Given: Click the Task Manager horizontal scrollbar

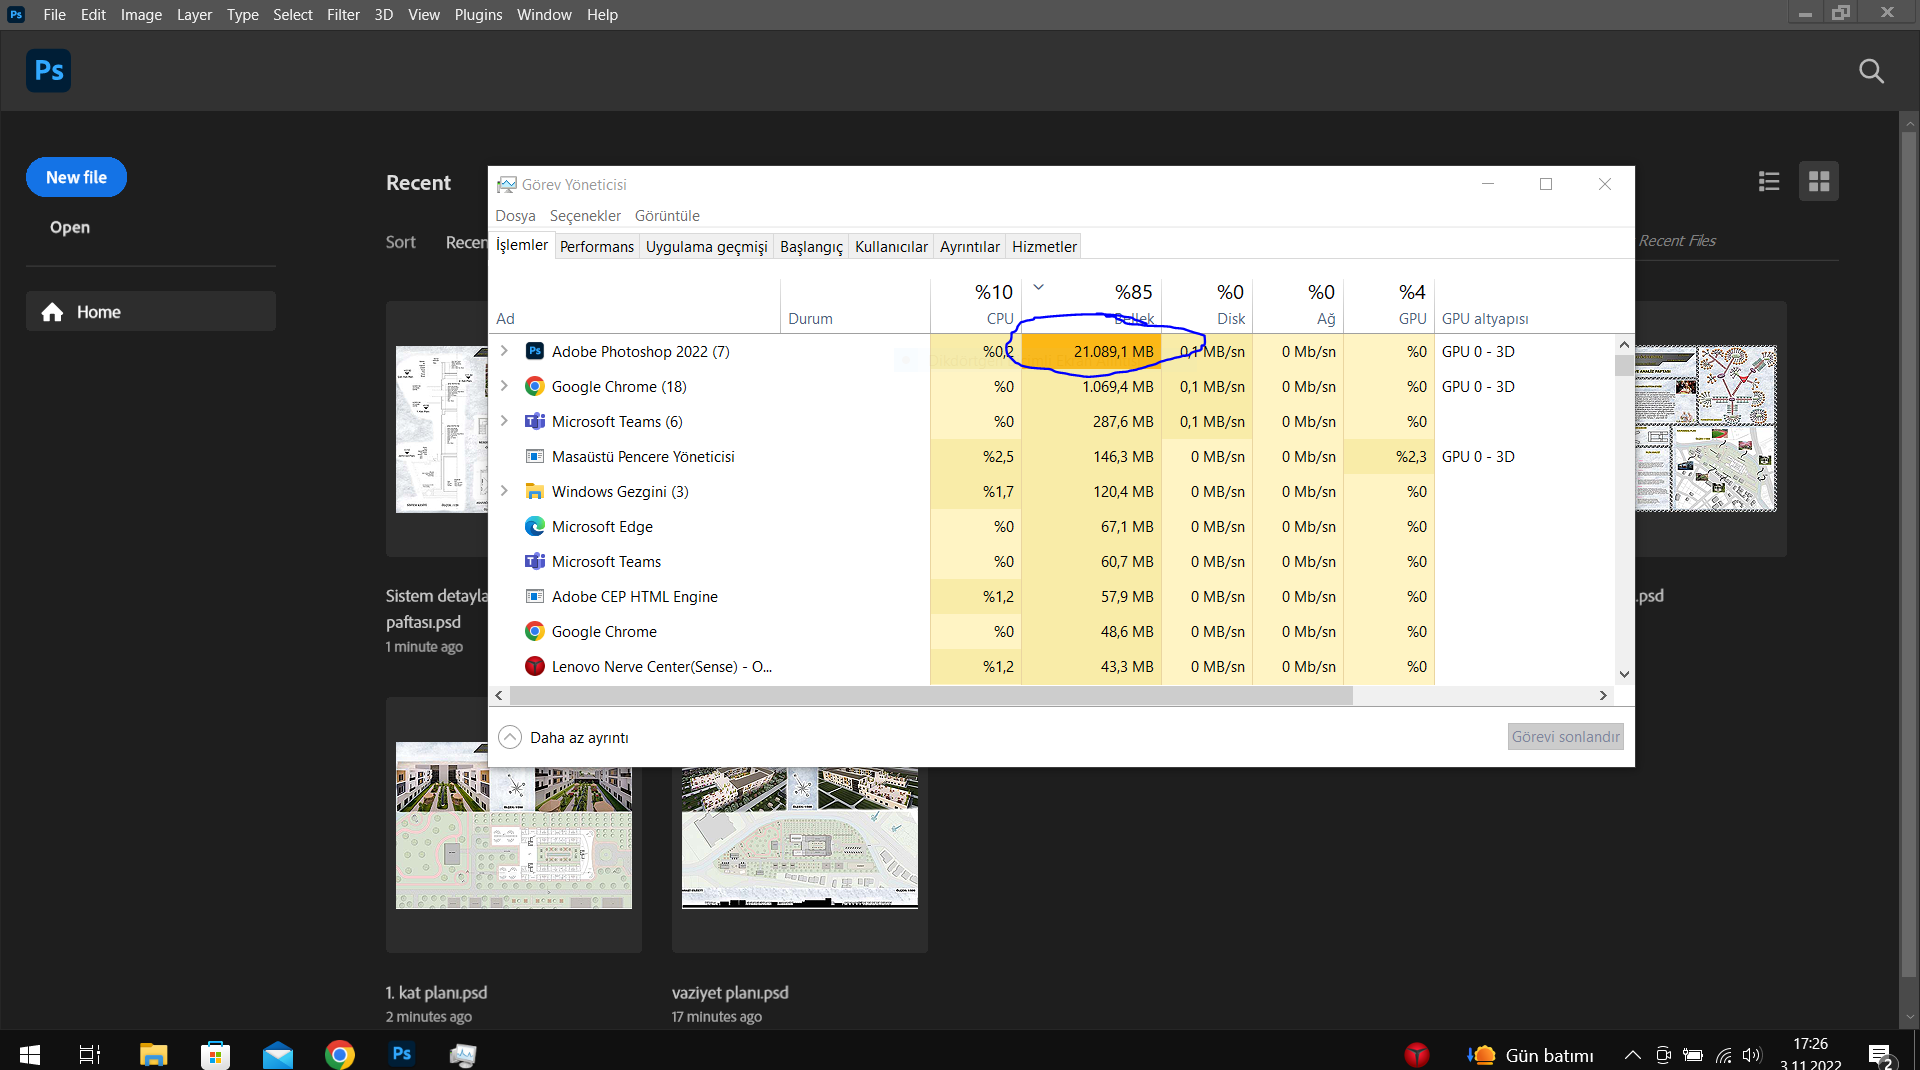Looking at the screenshot, I should tap(931, 695).
